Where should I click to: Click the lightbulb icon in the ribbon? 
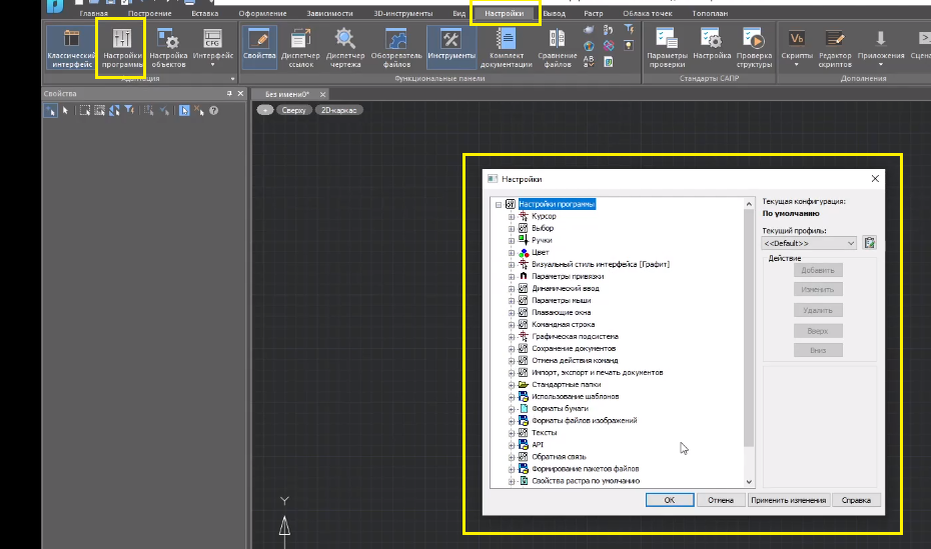[x=629, y=46]
